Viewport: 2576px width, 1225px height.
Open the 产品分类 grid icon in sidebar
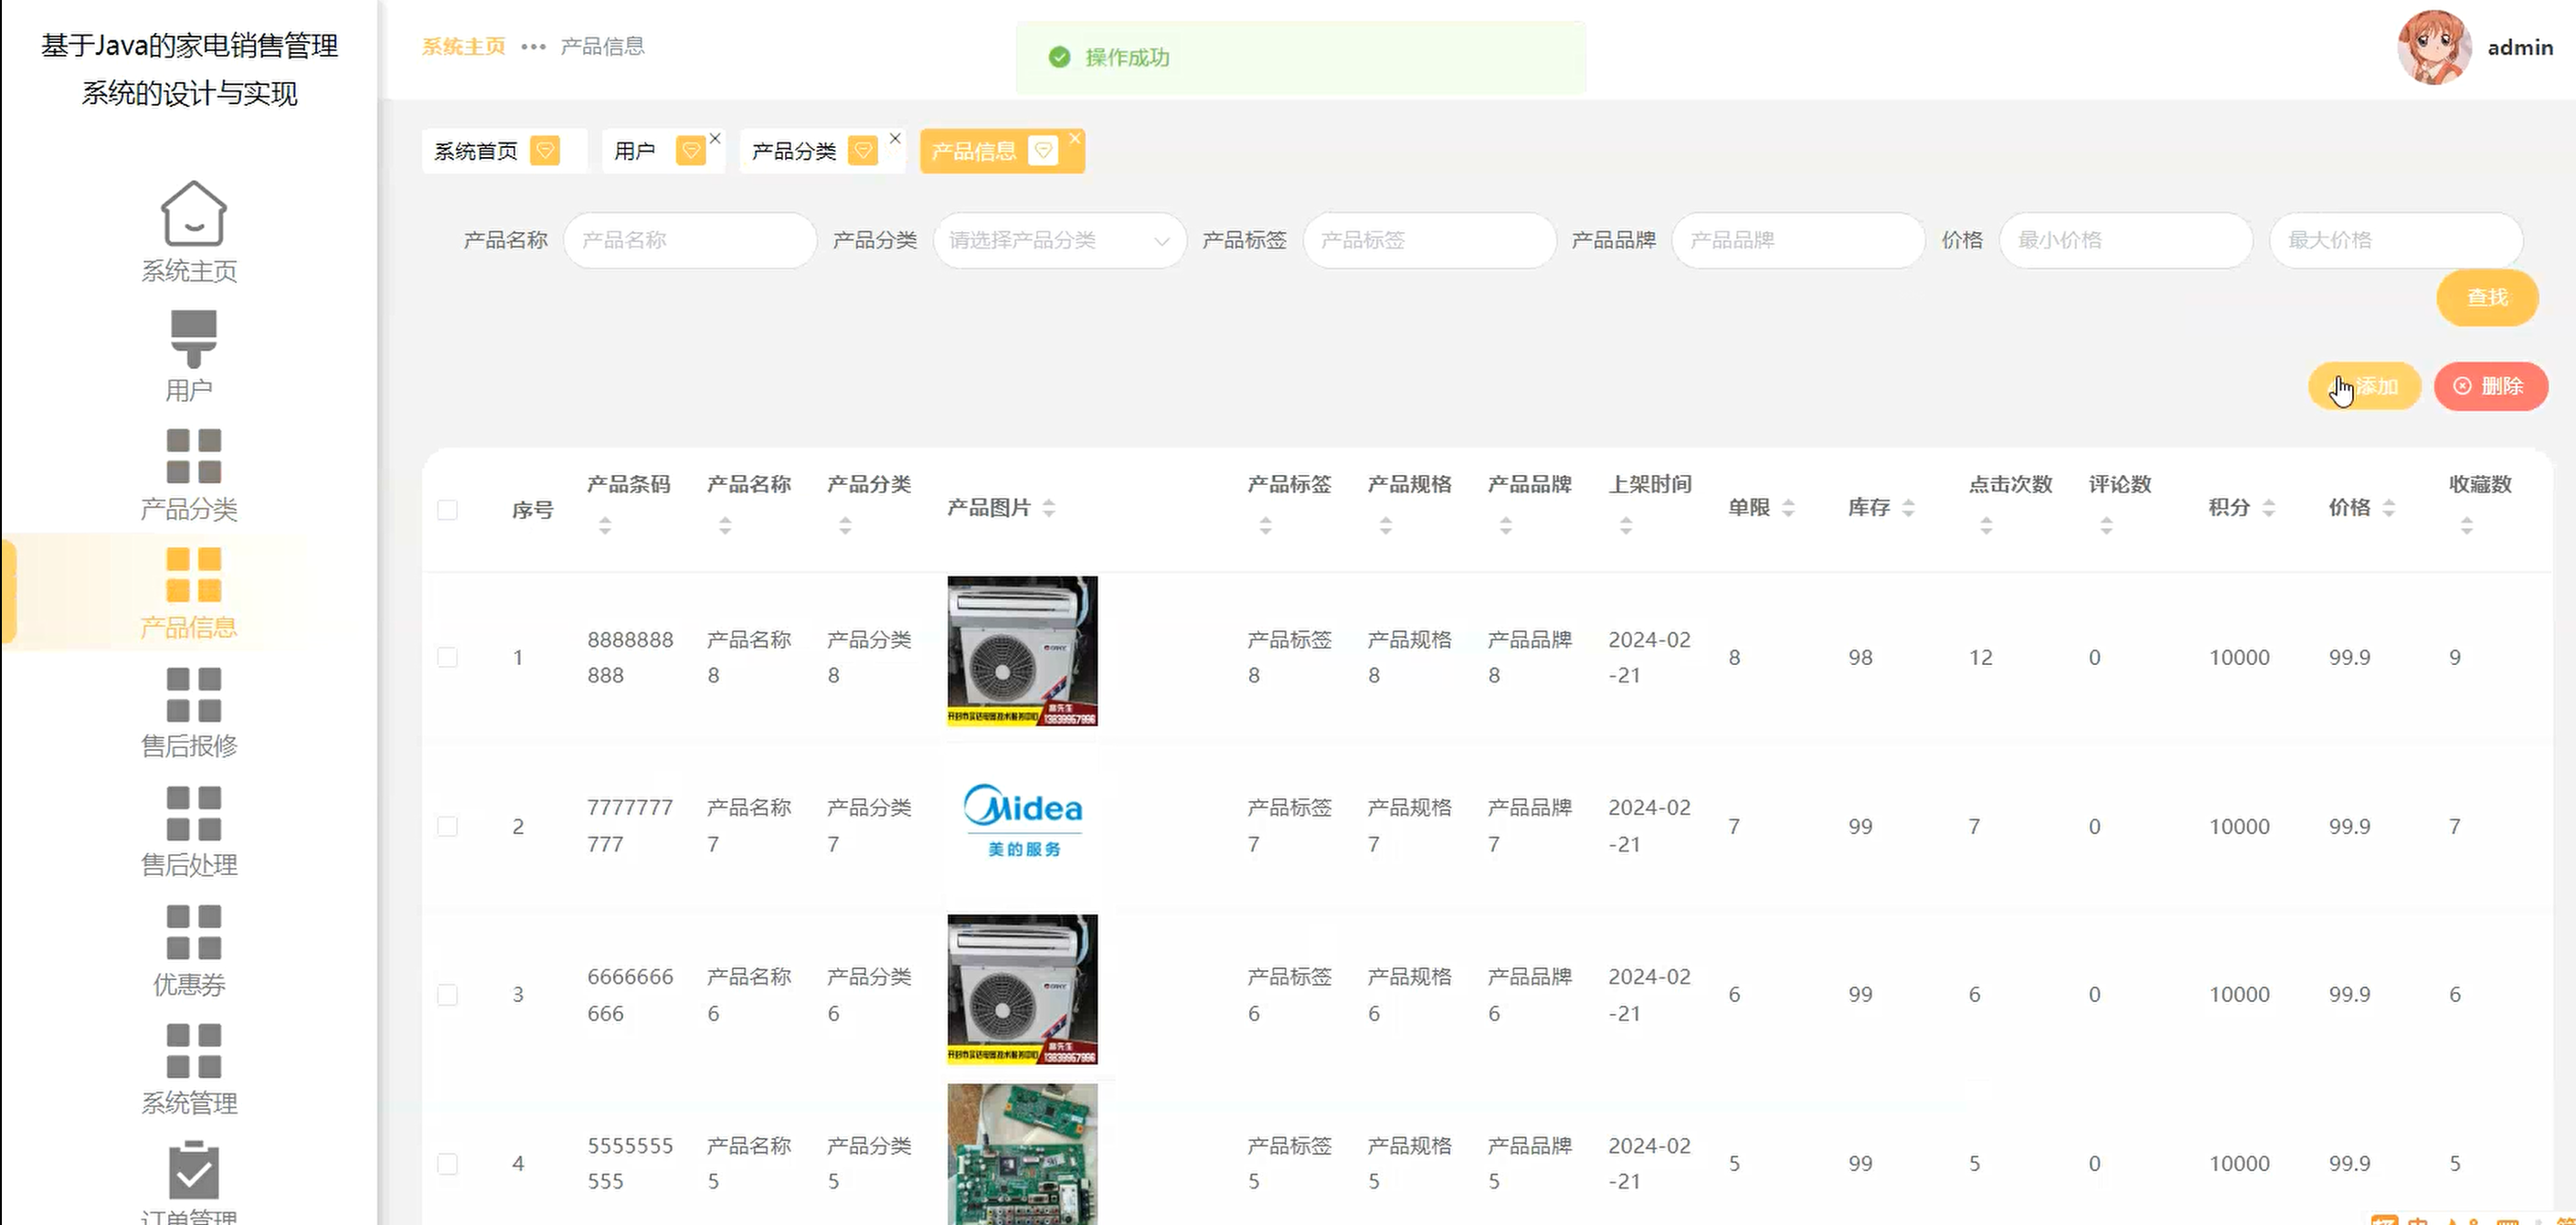tap(193, 456)
